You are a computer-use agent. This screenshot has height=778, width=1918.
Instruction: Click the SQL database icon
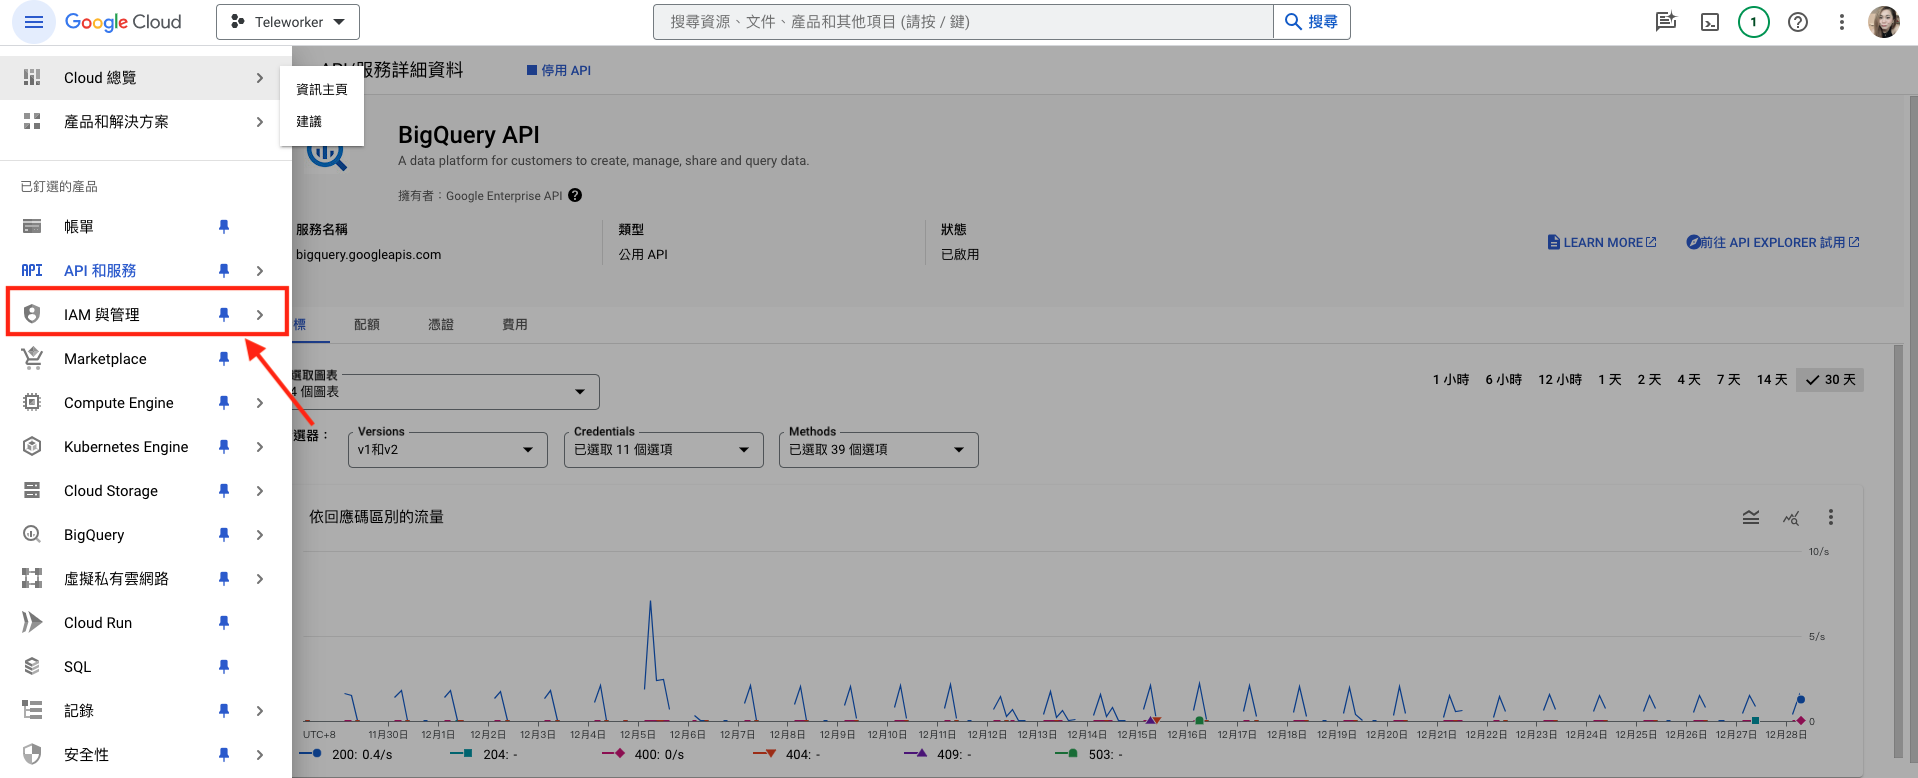[x=32, y=666]
